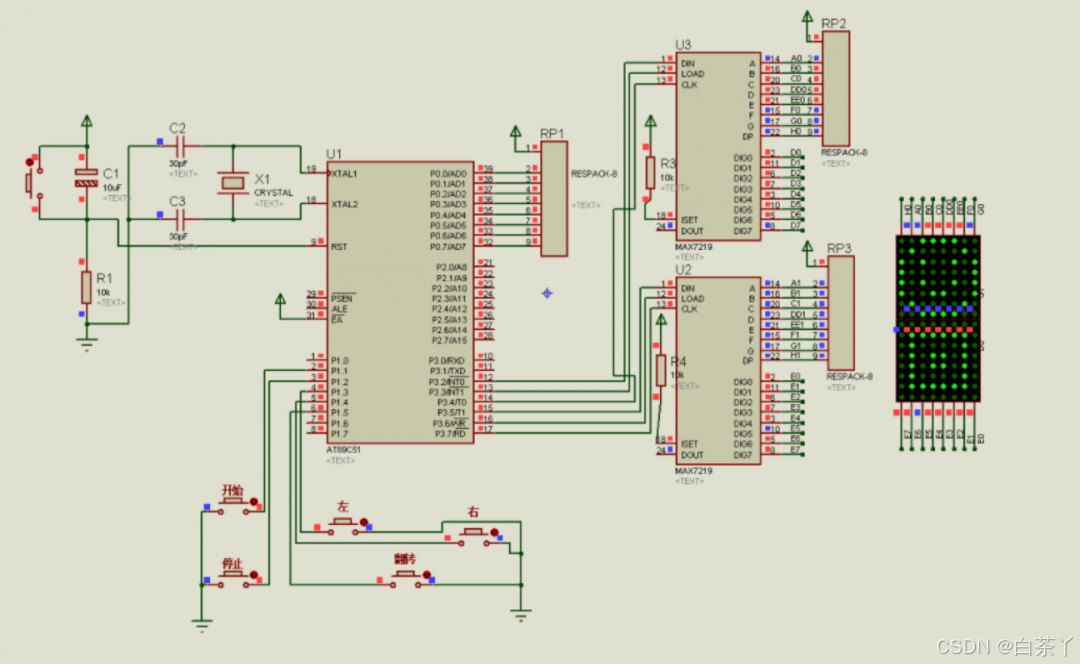Select capacitor C3 symbol

[180, 220]
